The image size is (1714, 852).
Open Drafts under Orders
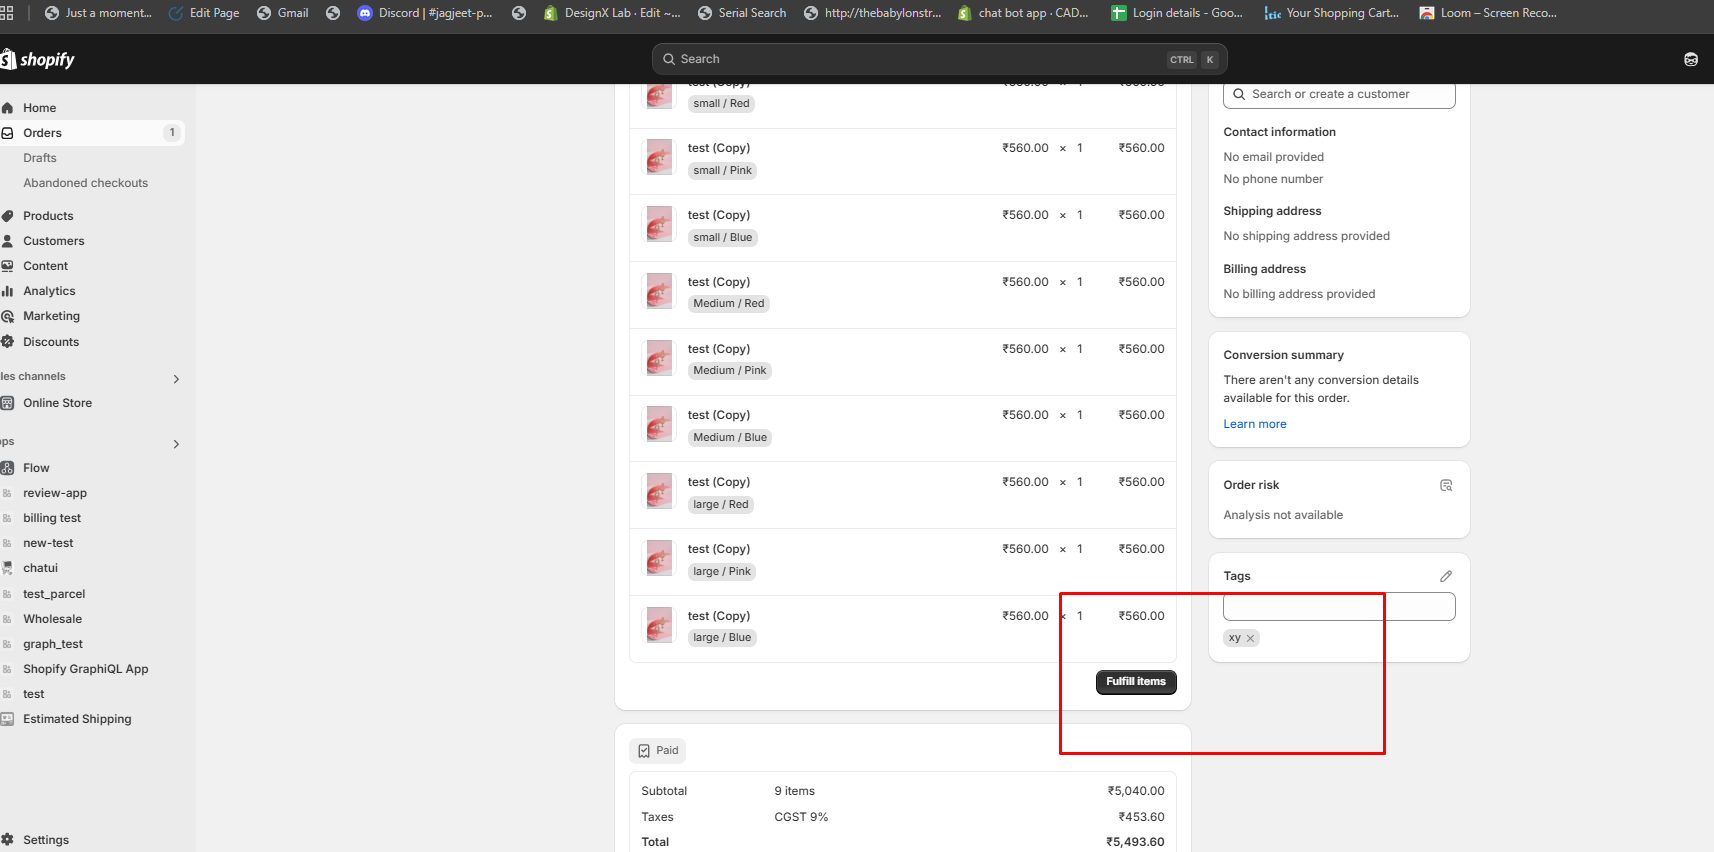click(40, 158)
